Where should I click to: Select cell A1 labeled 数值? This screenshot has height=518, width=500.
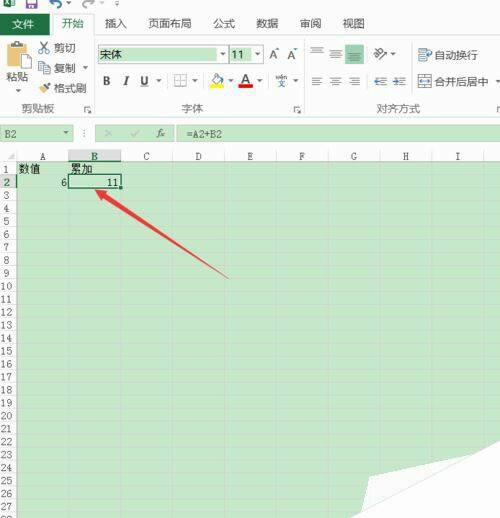[42, 169]
